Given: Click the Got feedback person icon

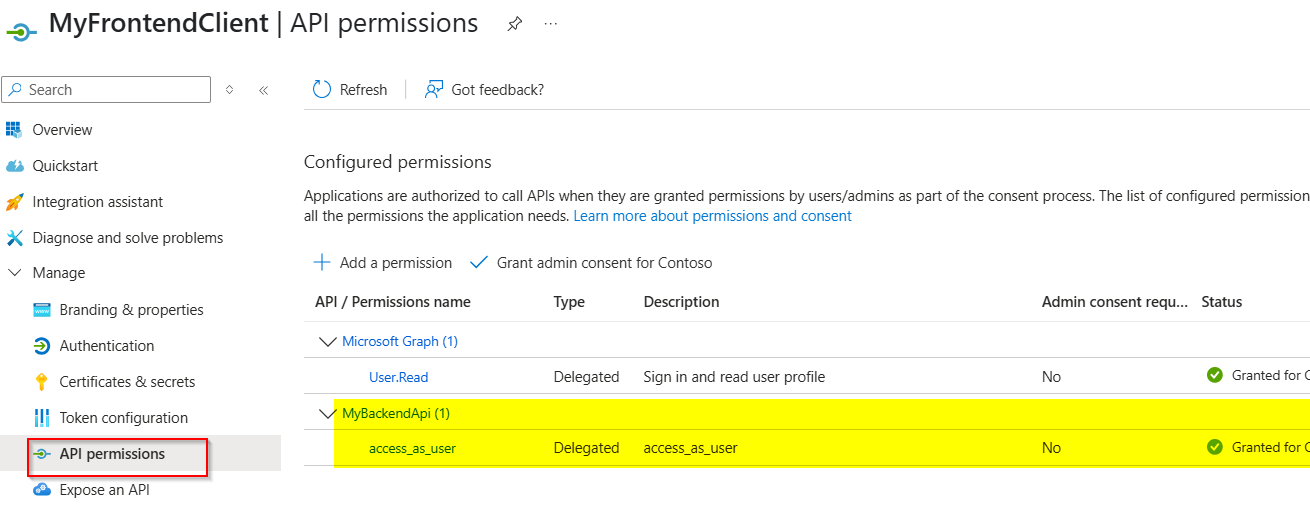Looking at the screenshot, I should (434, 90).
